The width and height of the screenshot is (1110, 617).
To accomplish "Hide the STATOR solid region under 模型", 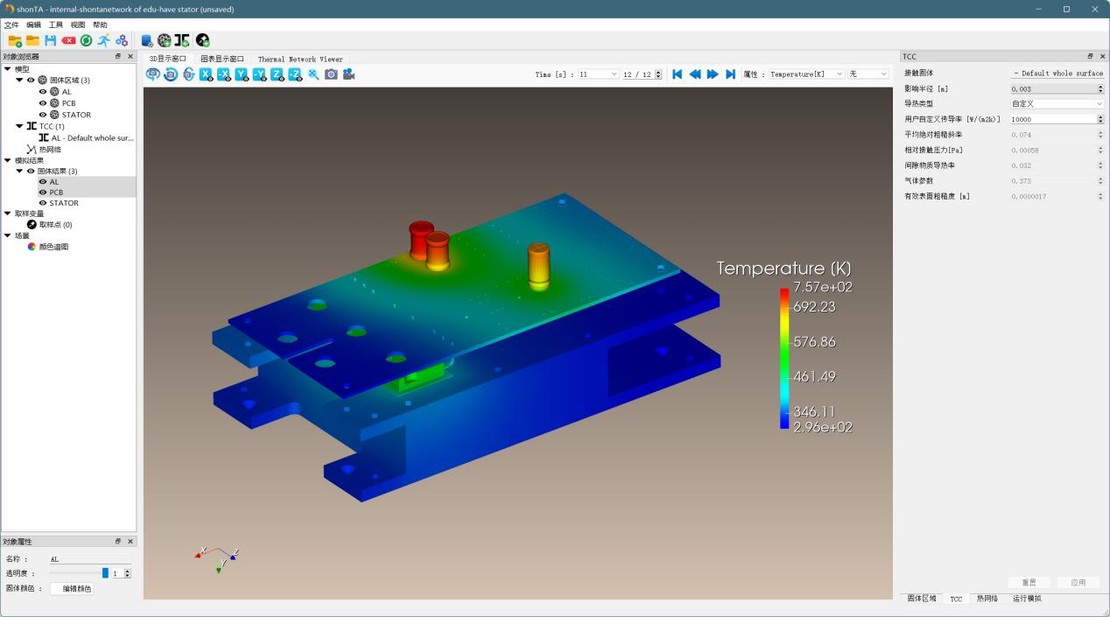I will 43,115.
